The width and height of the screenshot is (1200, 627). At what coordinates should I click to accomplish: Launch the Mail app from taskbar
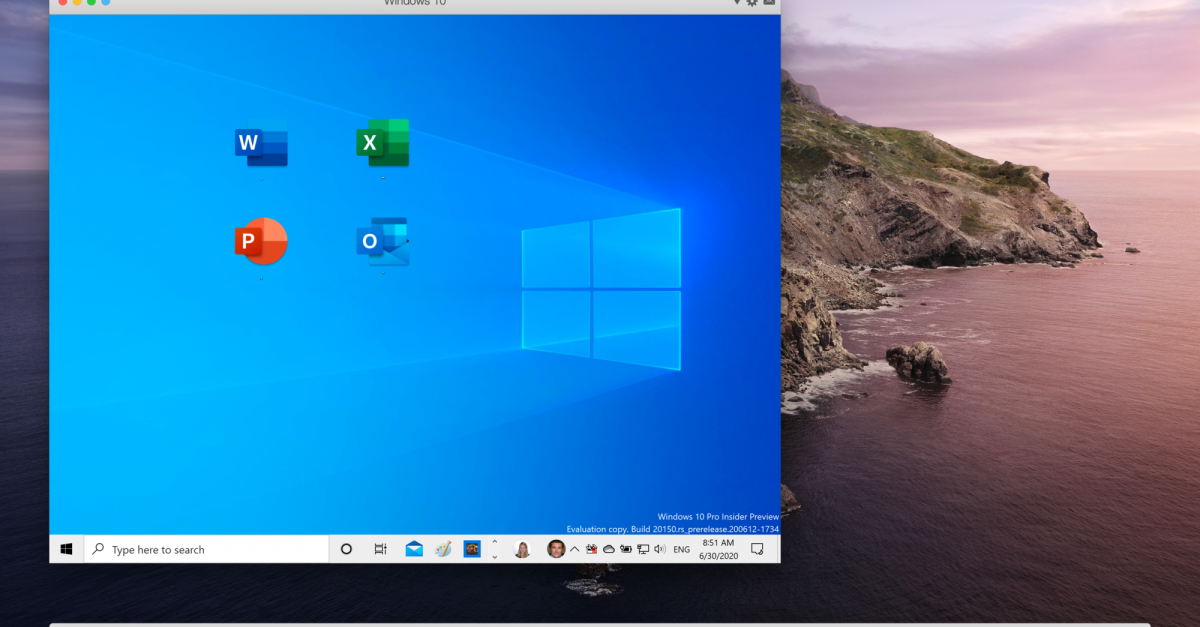coord(414,549)
